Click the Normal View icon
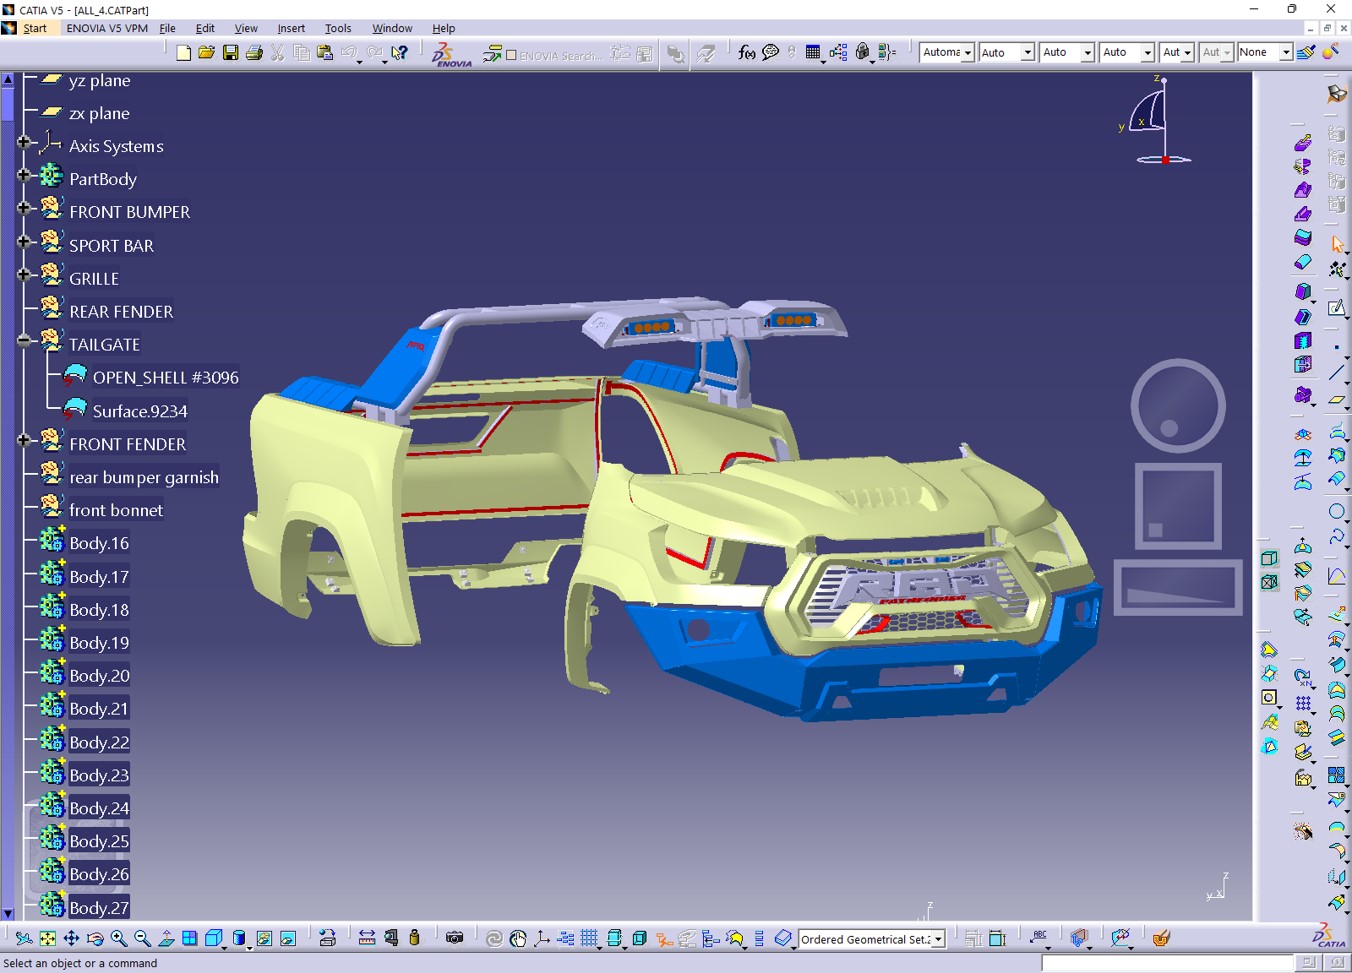 pos(166,938)
